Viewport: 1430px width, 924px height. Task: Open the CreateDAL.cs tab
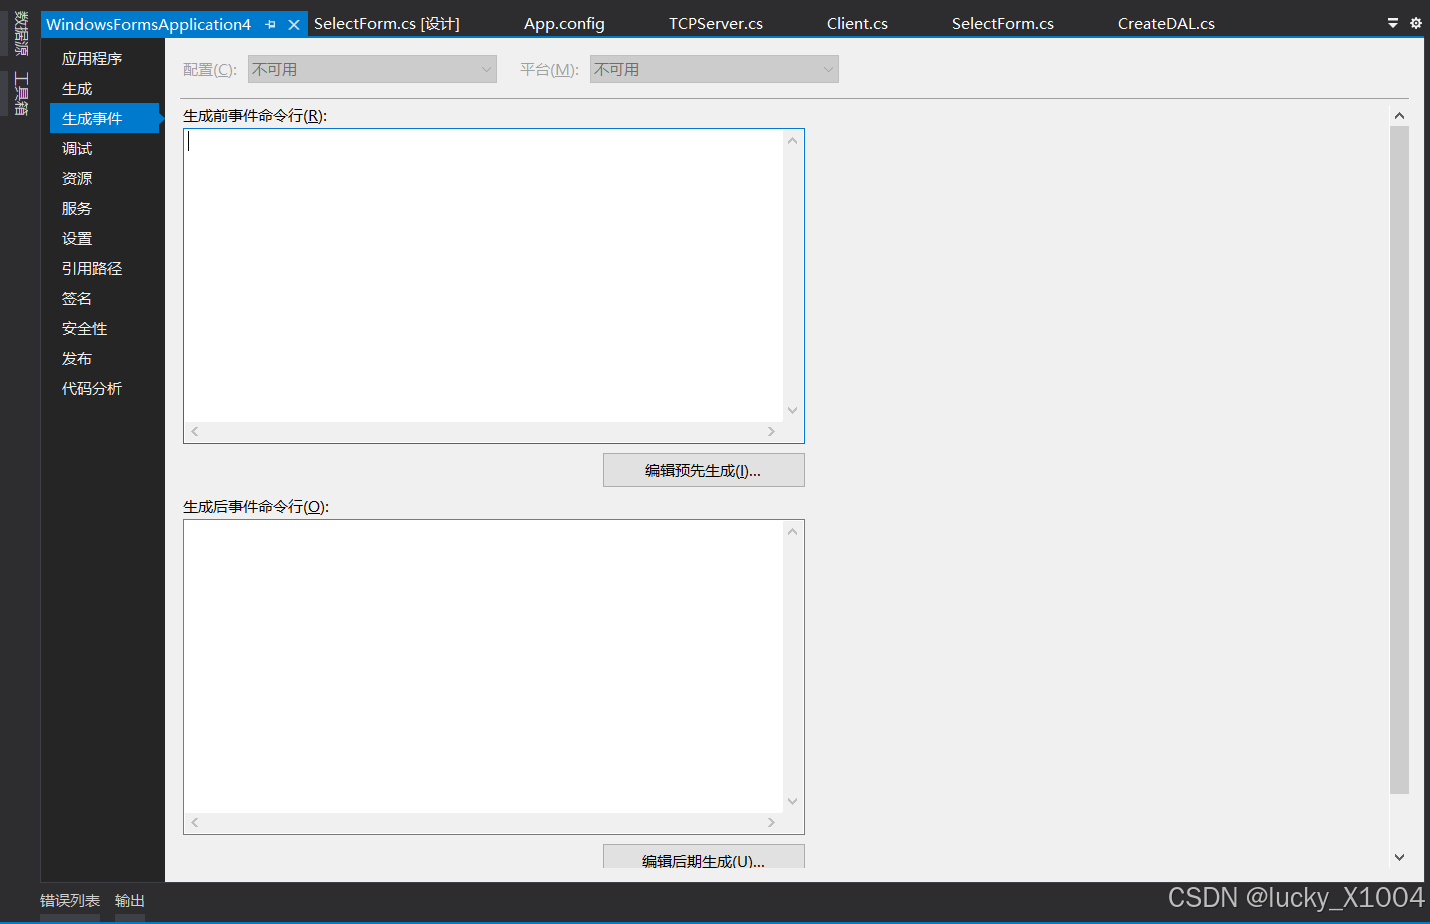[1166, 22]
